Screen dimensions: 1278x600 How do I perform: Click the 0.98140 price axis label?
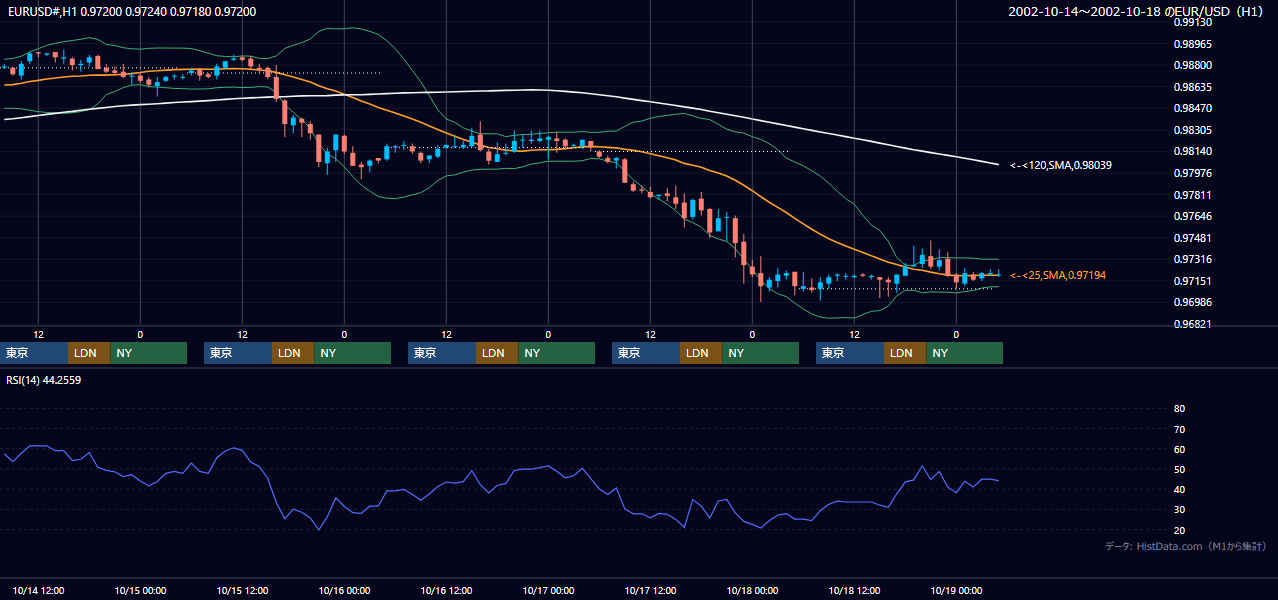1193,151
